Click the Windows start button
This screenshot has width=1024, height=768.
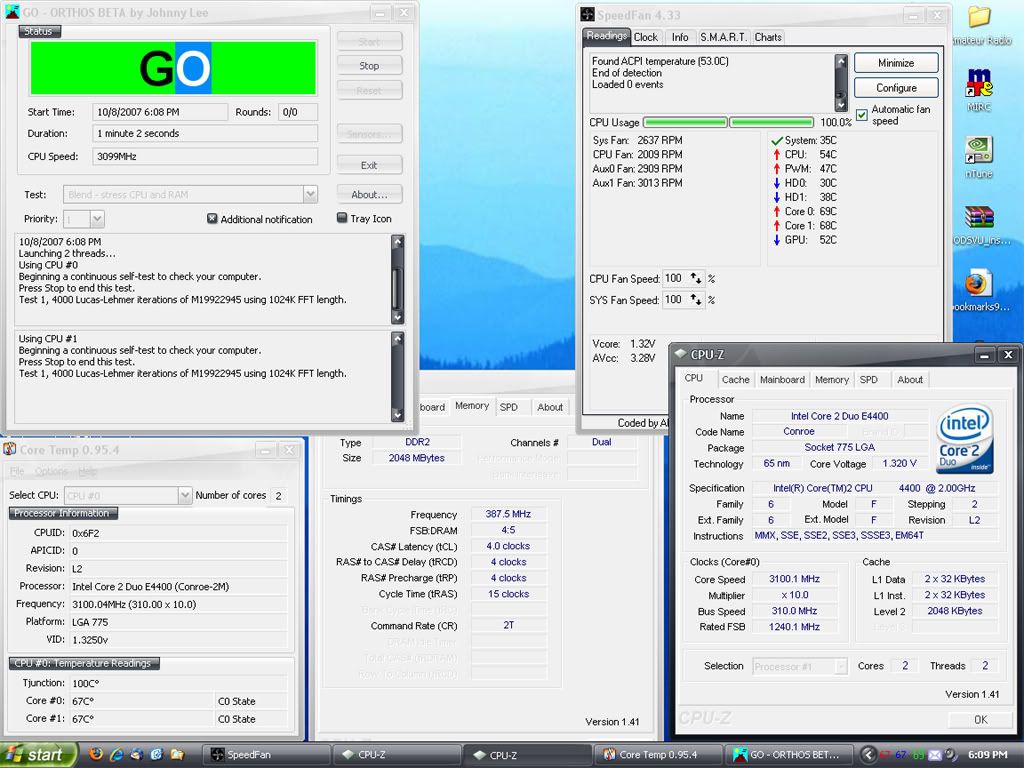(x=39, y=754)
